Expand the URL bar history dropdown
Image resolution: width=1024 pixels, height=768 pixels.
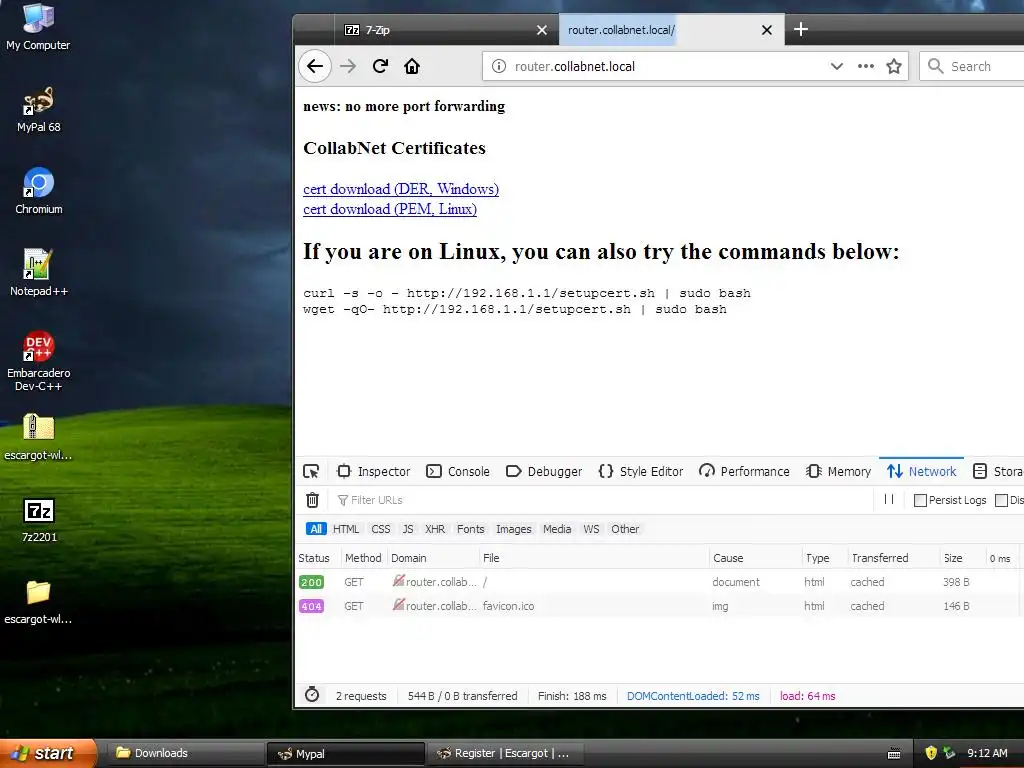click(837, 66)
